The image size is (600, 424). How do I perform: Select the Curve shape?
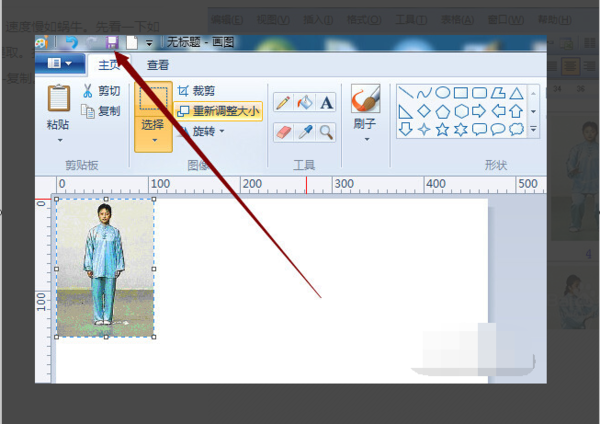click(x=424, y=92)
